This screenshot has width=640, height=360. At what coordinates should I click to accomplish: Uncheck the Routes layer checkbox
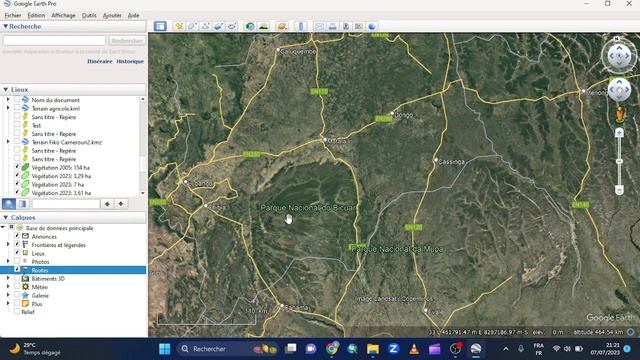pos(17,270)
